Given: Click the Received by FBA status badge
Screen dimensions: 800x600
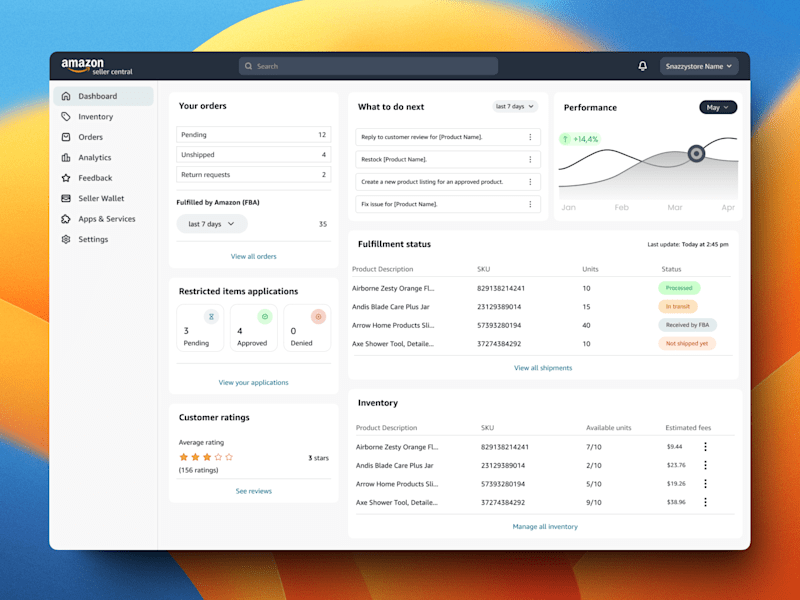Looking at the screenshot, I should click(687, 325).
